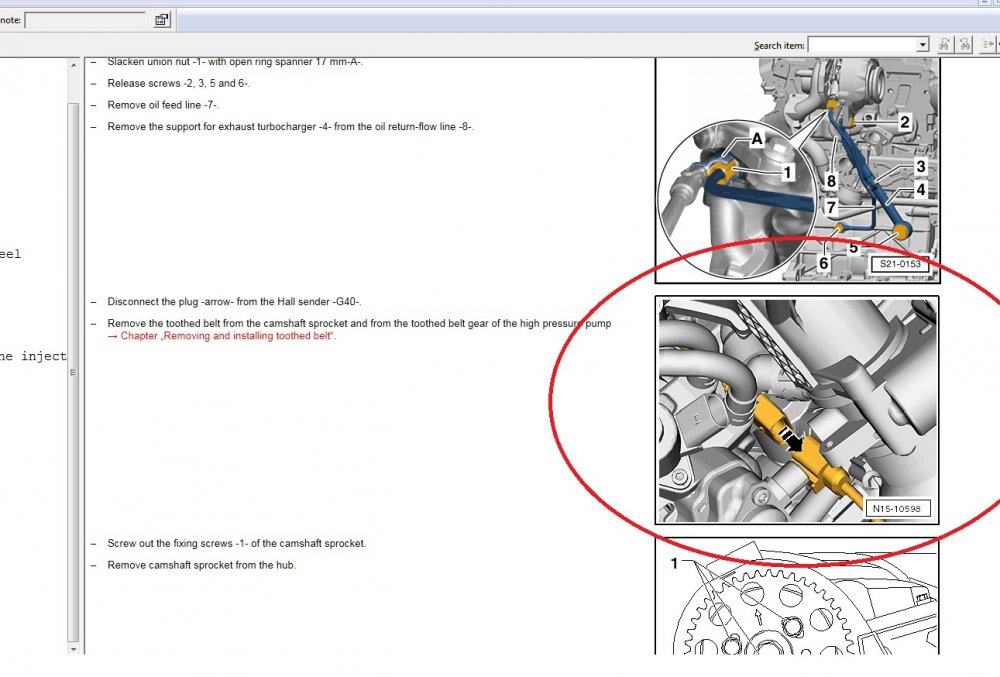Screen dimensions: 1000x677
Task: Click the turbocharger oil line illustration S21-0153
Action: (x=797, y=170)
